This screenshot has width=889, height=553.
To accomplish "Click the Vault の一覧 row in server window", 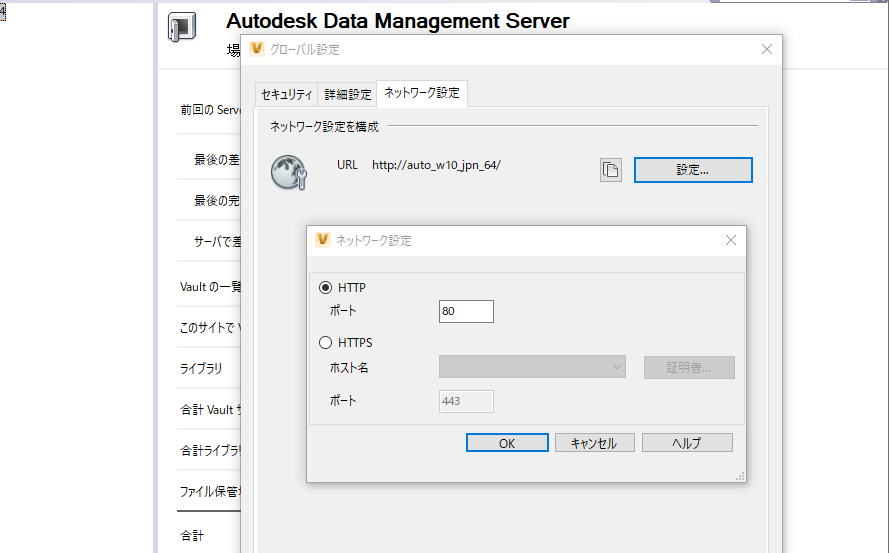I will coord(210,287).
